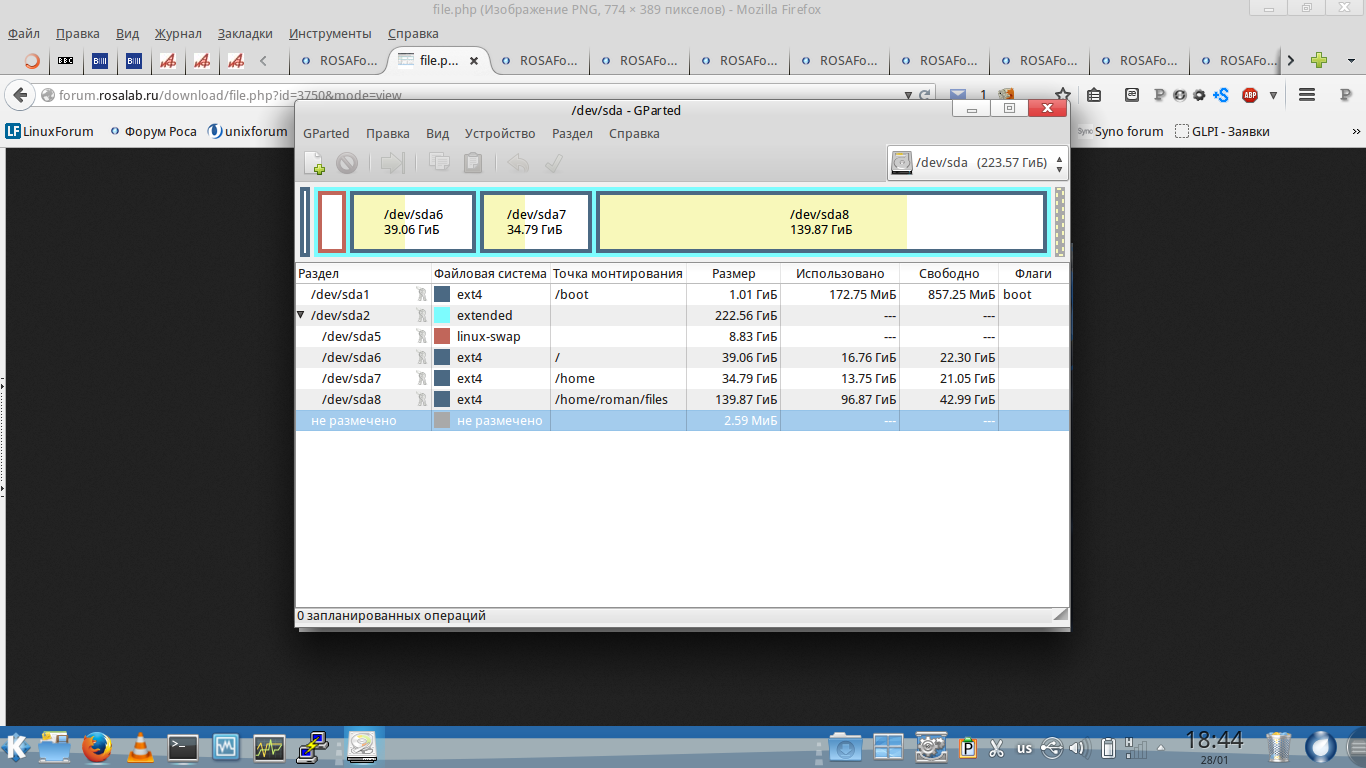Click the left tab-strip arrow in Firefox

coord(263,60)
